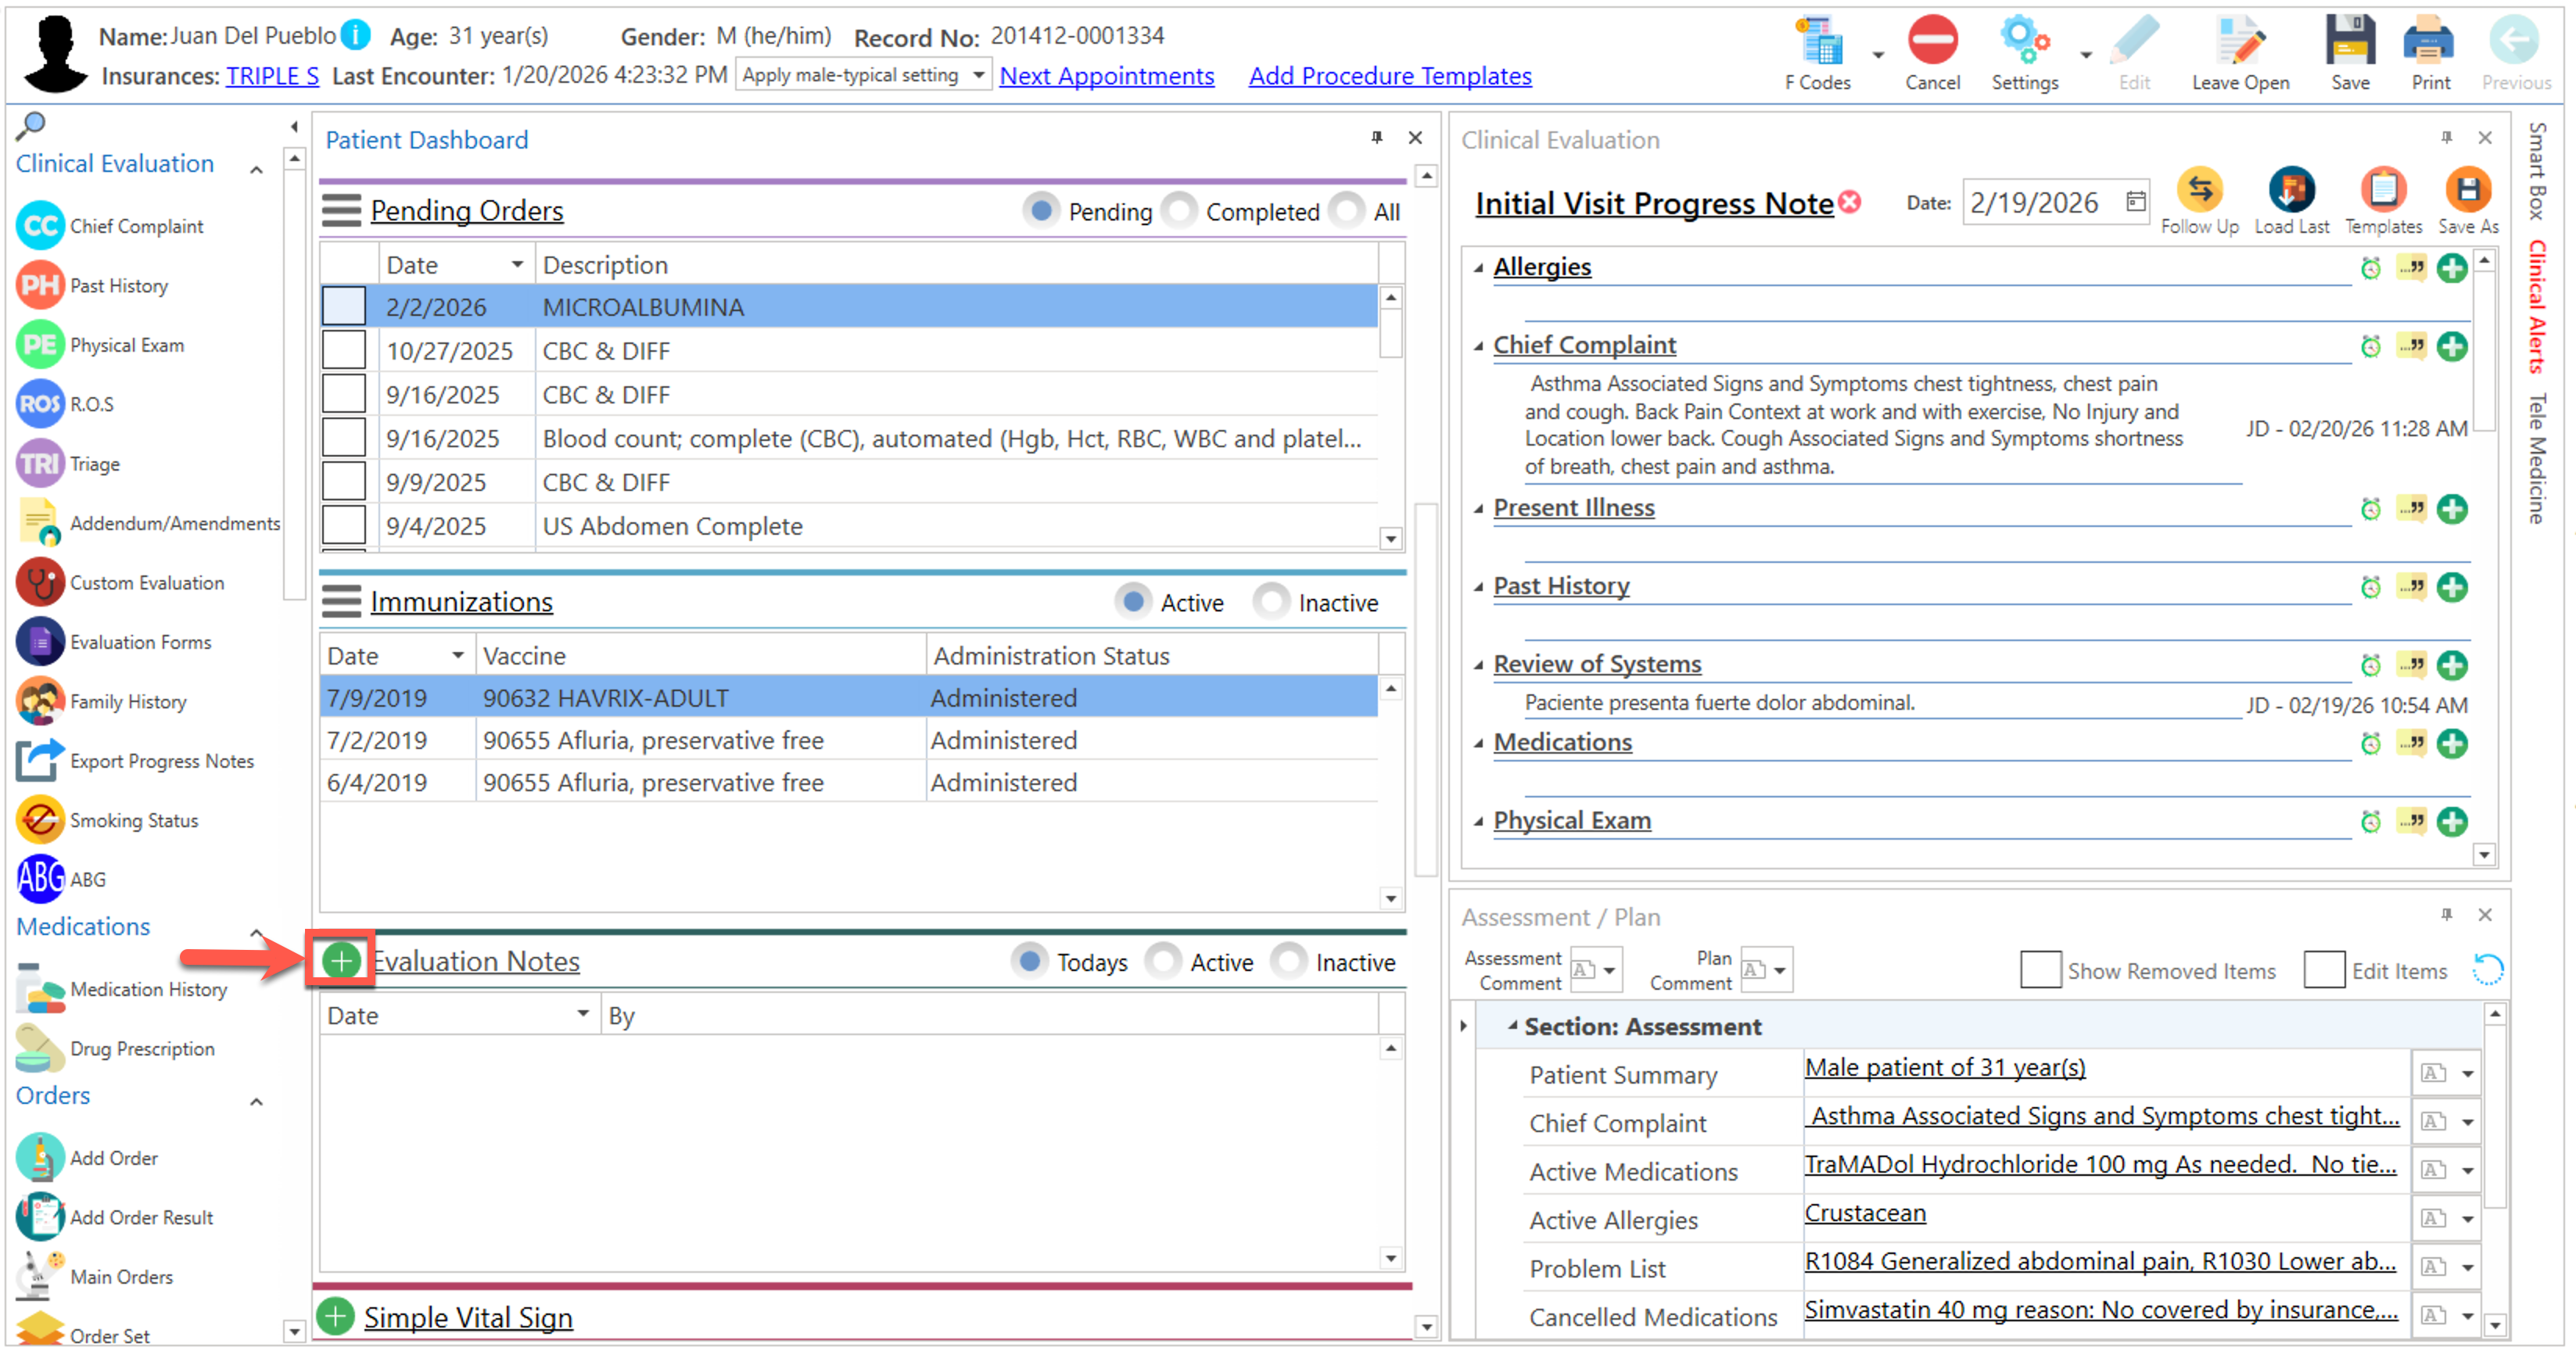Open the Chief Complaint sidebar icon

tap(40, 226)
